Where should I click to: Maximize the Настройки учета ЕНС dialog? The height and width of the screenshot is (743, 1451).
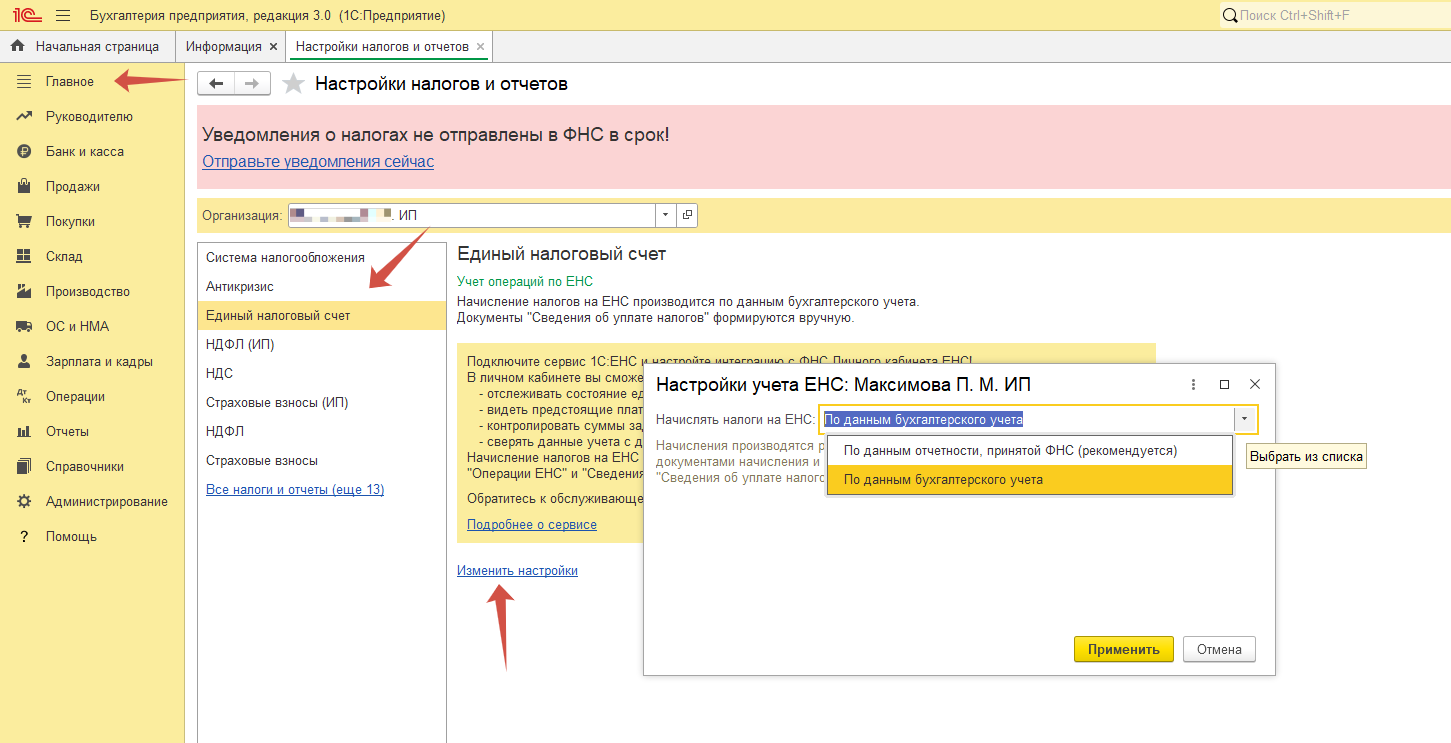1224,384
